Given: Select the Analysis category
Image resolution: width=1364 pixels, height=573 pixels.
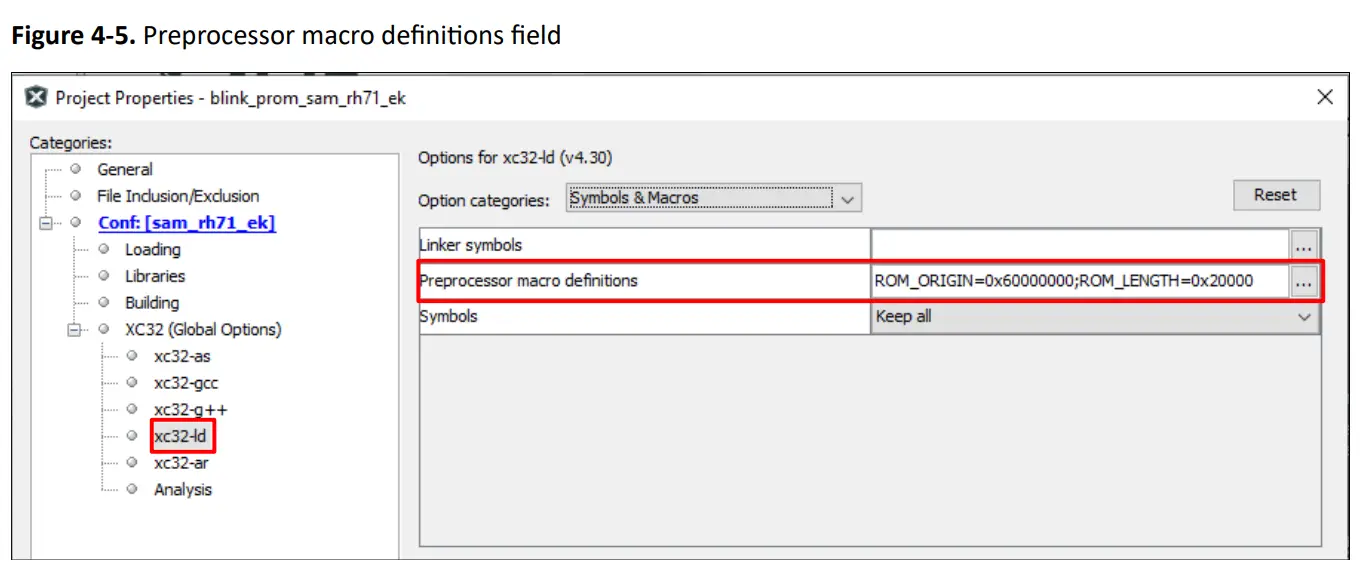Looking at the screenshot, I should (x=183, y=489).
